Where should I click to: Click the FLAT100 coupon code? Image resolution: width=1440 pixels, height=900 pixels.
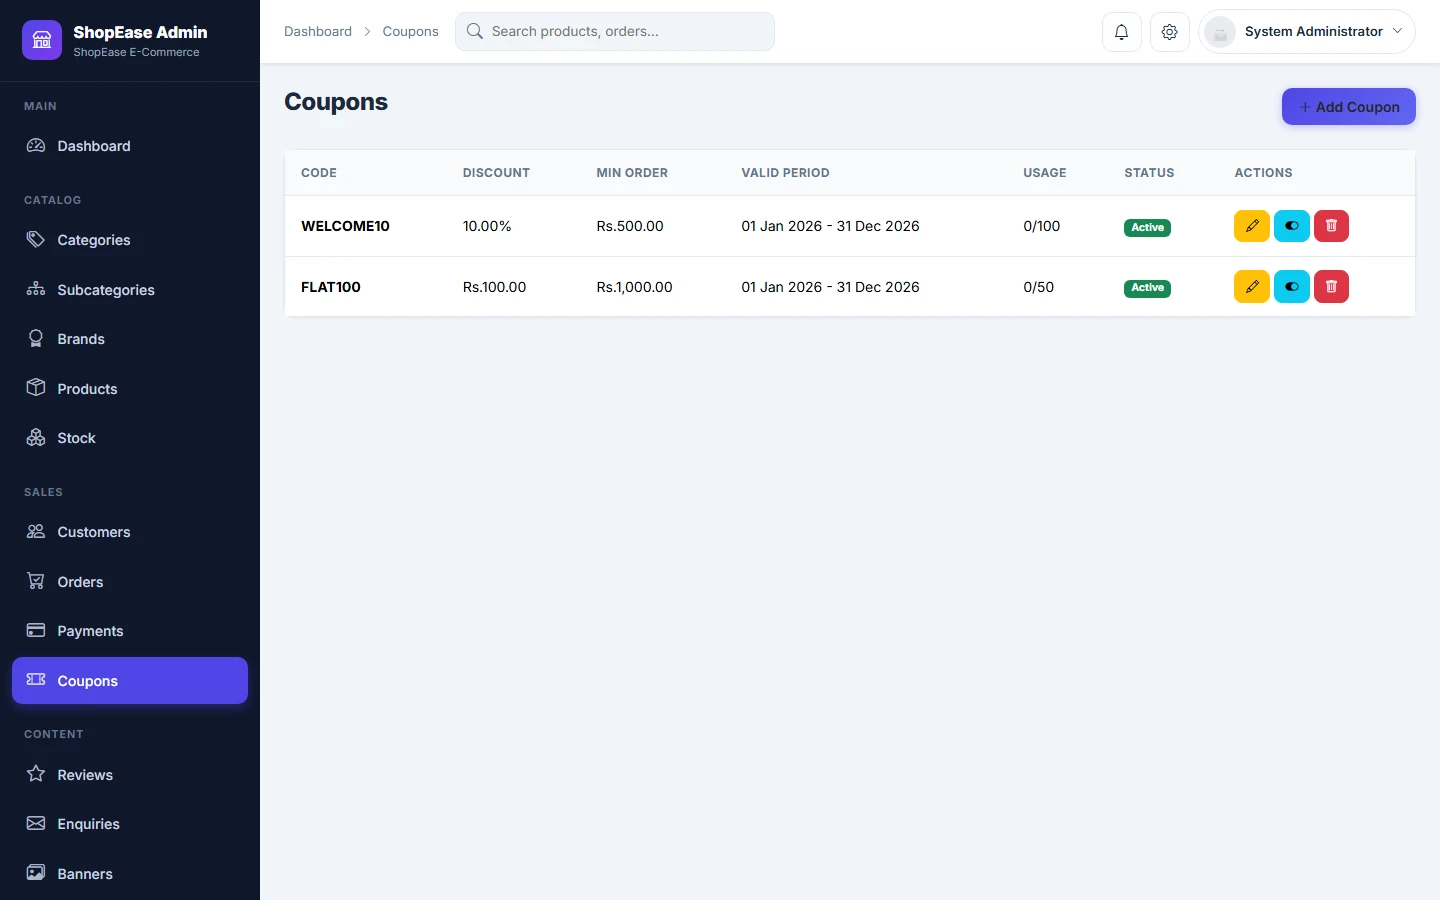pos(331,287)
